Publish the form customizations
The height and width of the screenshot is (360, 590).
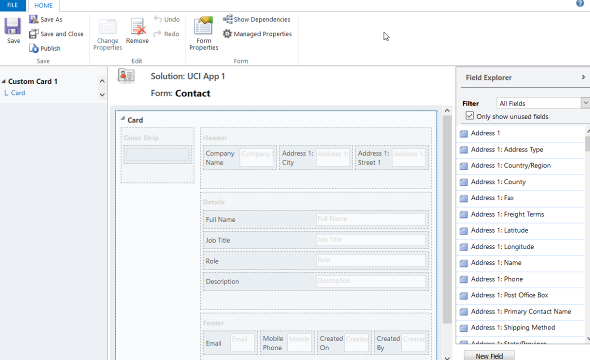click(x=45, y=48)
